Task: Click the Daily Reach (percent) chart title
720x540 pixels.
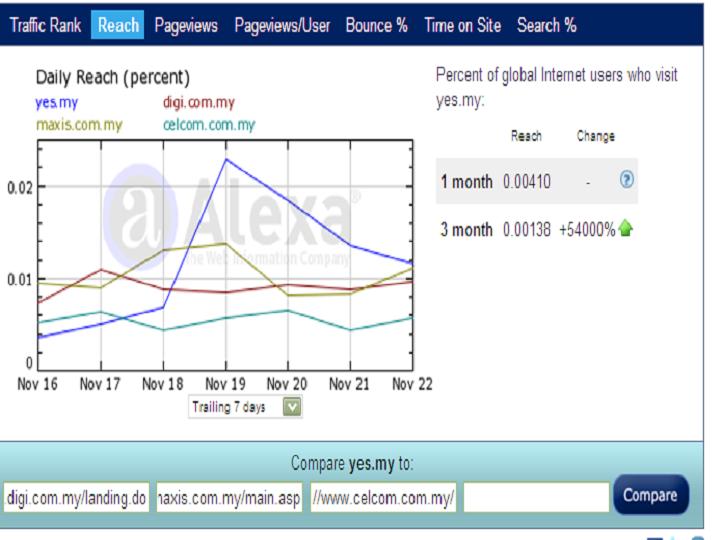Action: click(112, 78)
